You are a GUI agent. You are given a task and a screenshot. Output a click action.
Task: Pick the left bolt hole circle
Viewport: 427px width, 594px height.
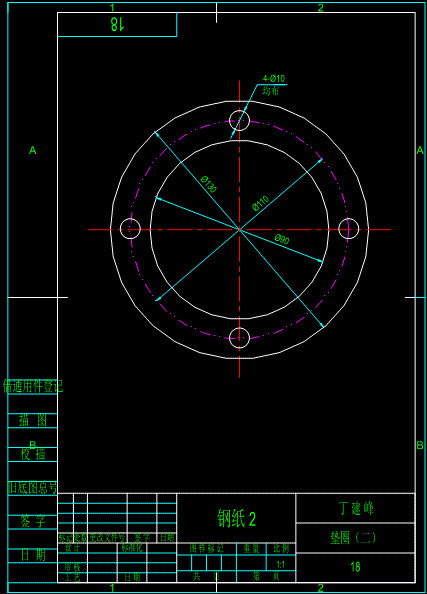tap(130, 229)
